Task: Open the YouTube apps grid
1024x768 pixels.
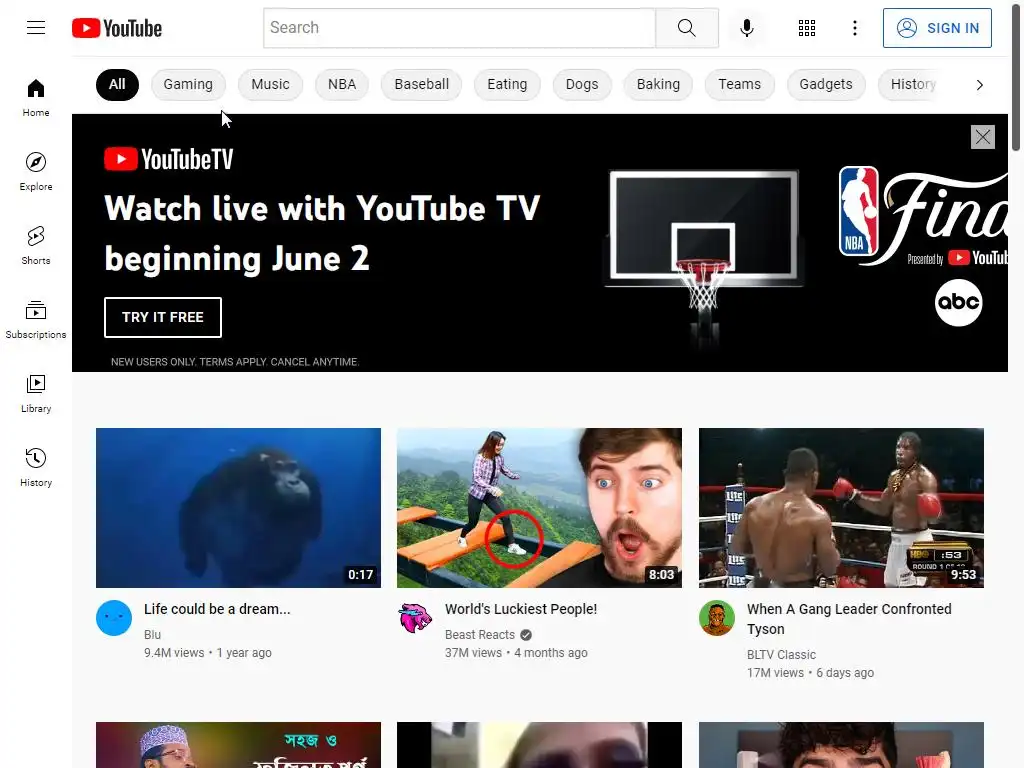Action: [807, 27]
